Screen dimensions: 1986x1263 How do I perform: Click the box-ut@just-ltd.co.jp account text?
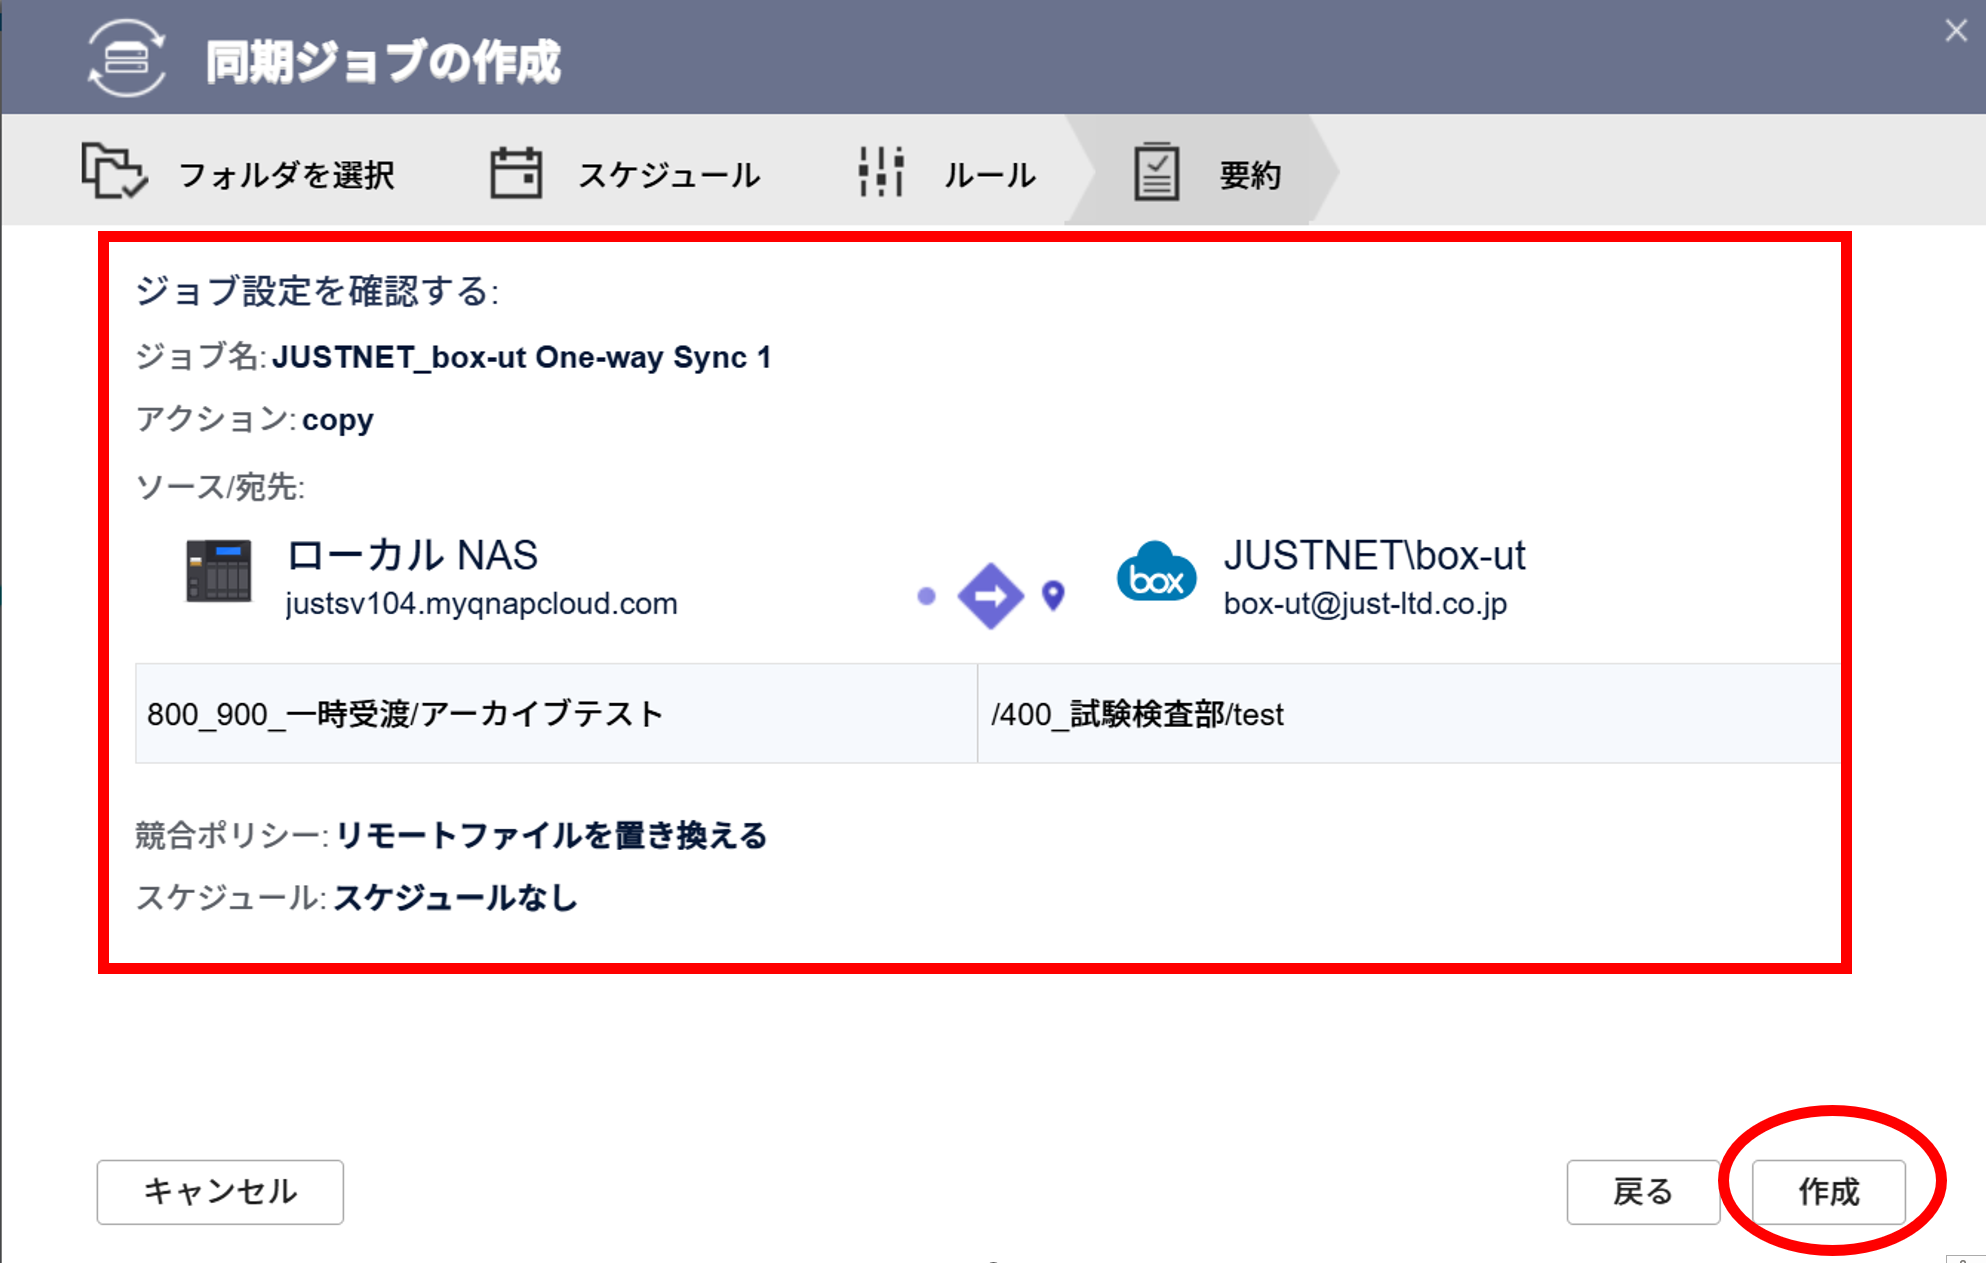pyautogui.click(x=1365, y=604)
